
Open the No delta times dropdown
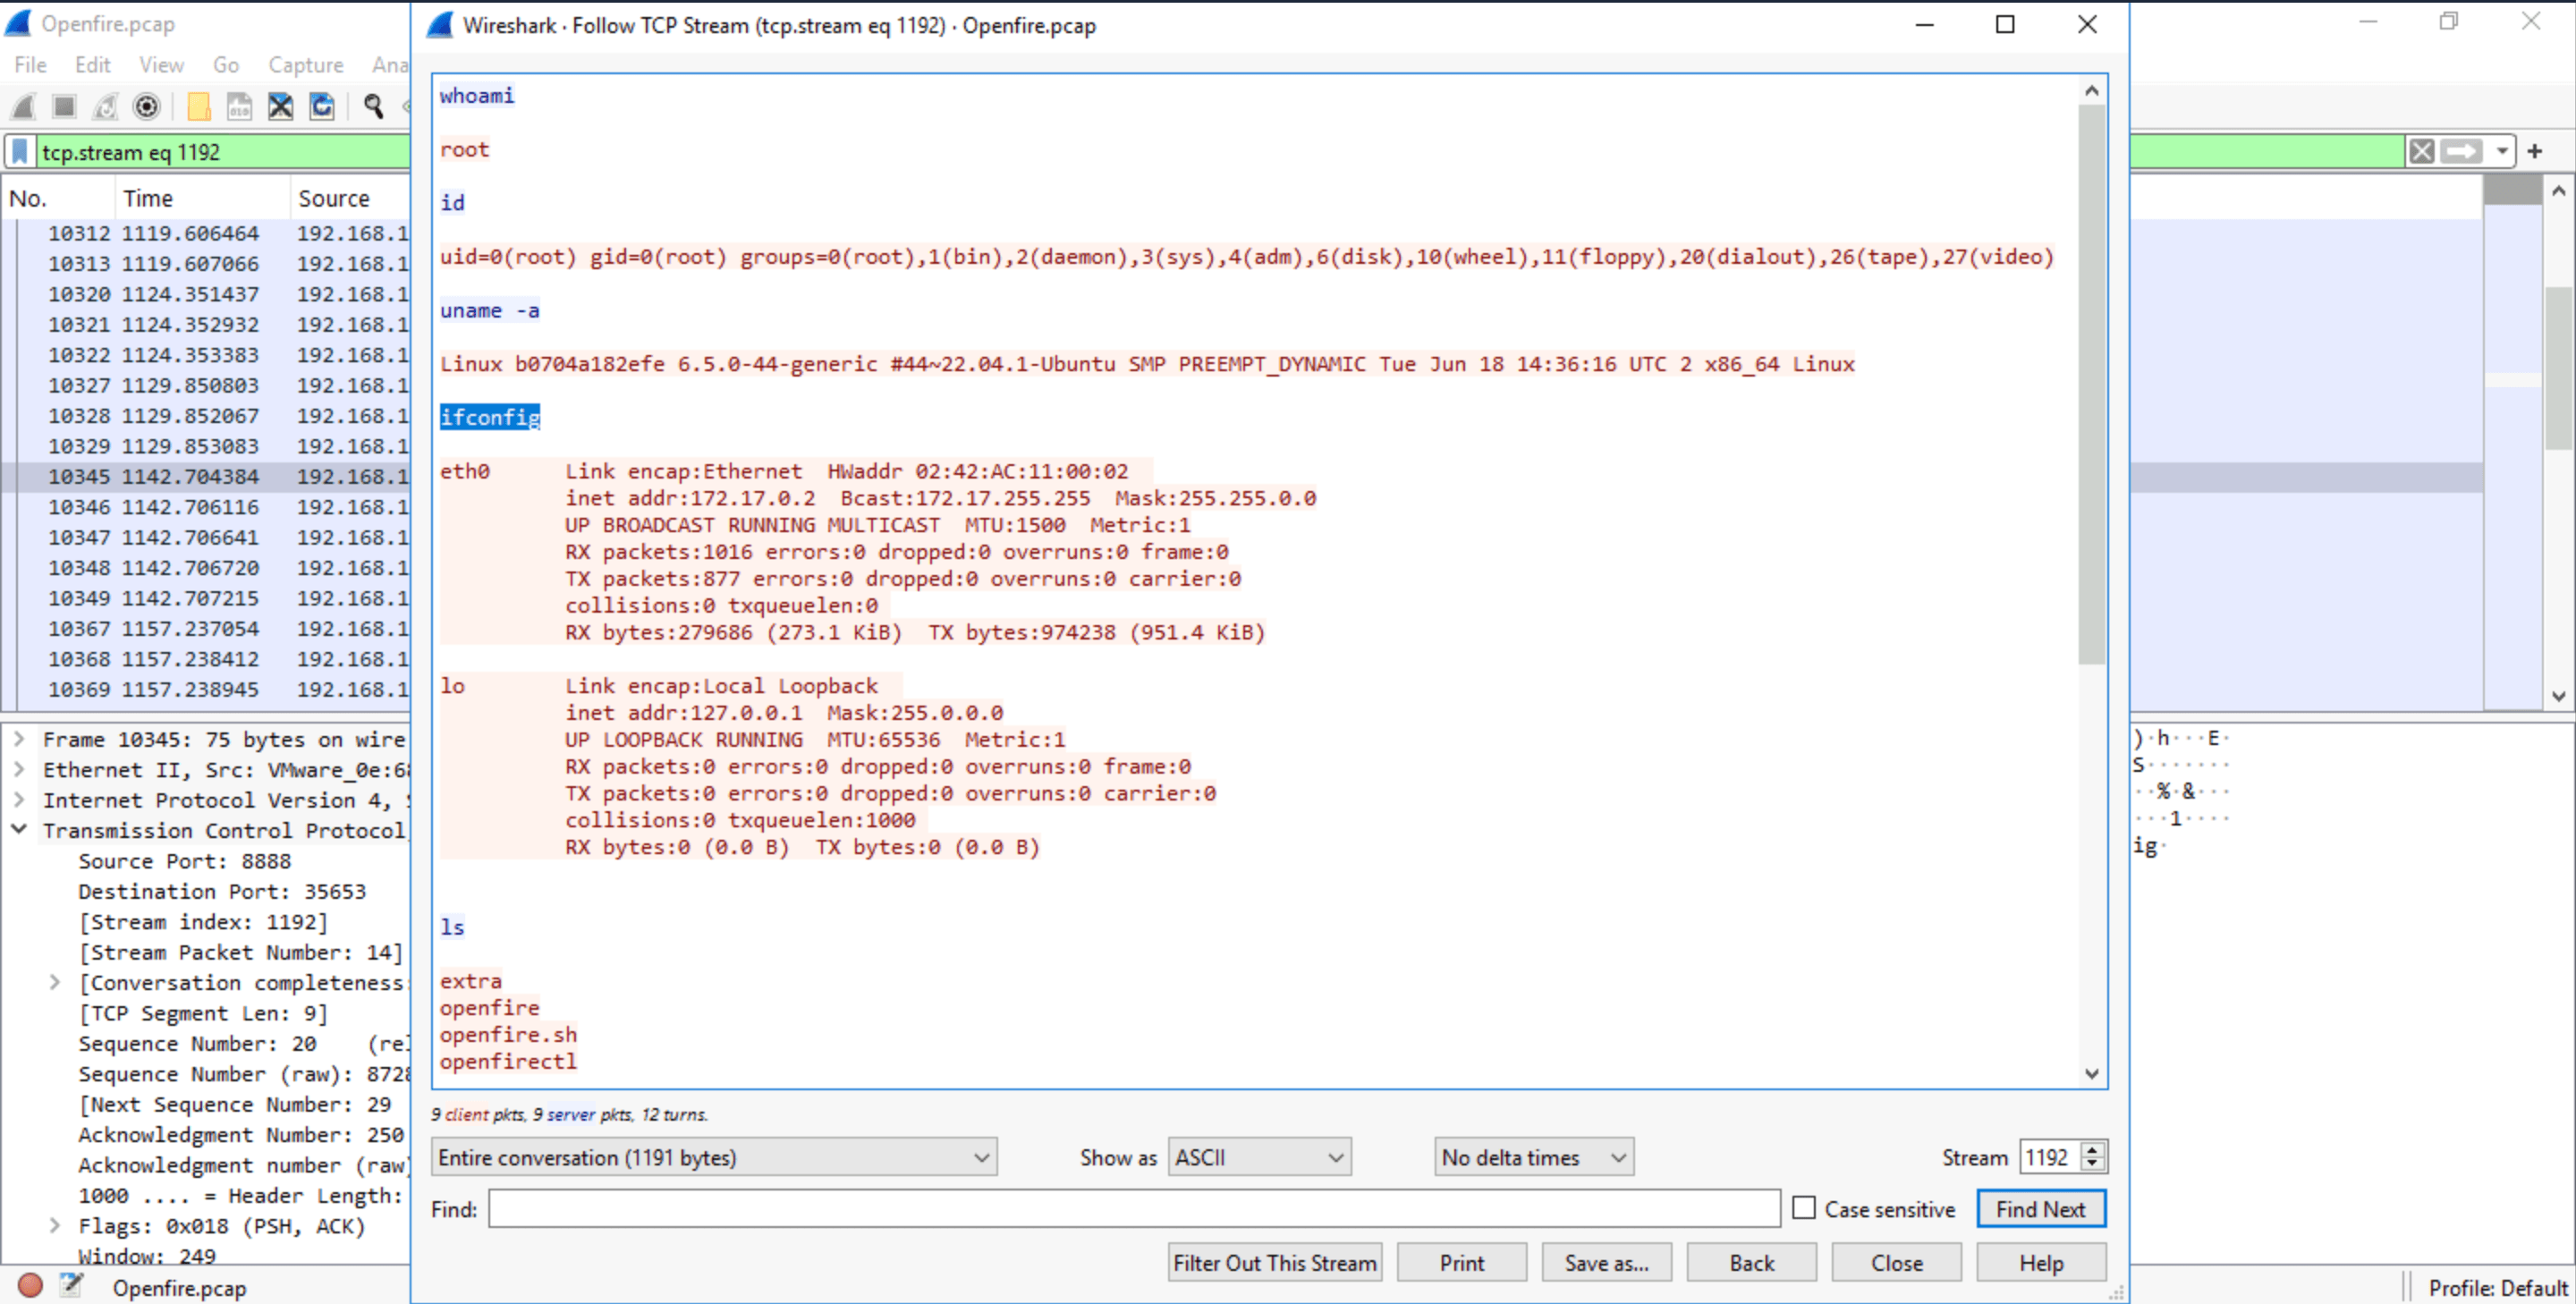click(1534, 1157)
